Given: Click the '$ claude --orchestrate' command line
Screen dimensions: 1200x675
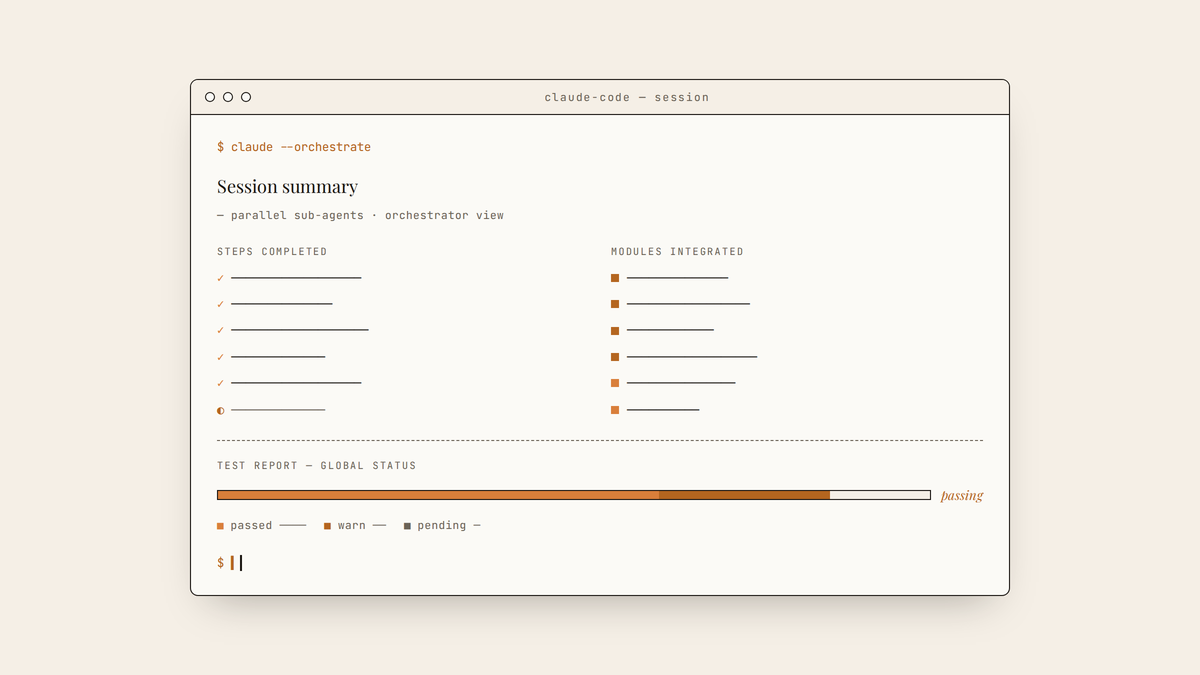Looking at the screenshot, I should pos(294,147).
